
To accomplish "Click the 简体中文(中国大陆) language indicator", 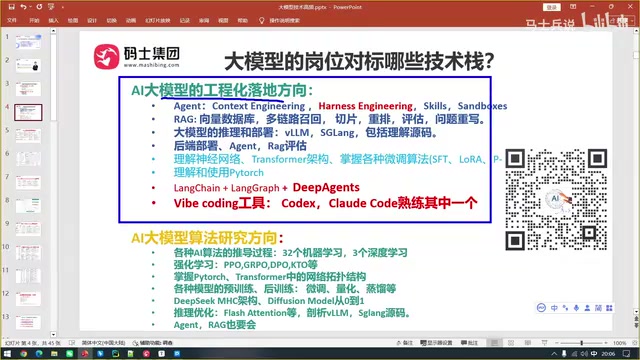I will tap(103, 343).
